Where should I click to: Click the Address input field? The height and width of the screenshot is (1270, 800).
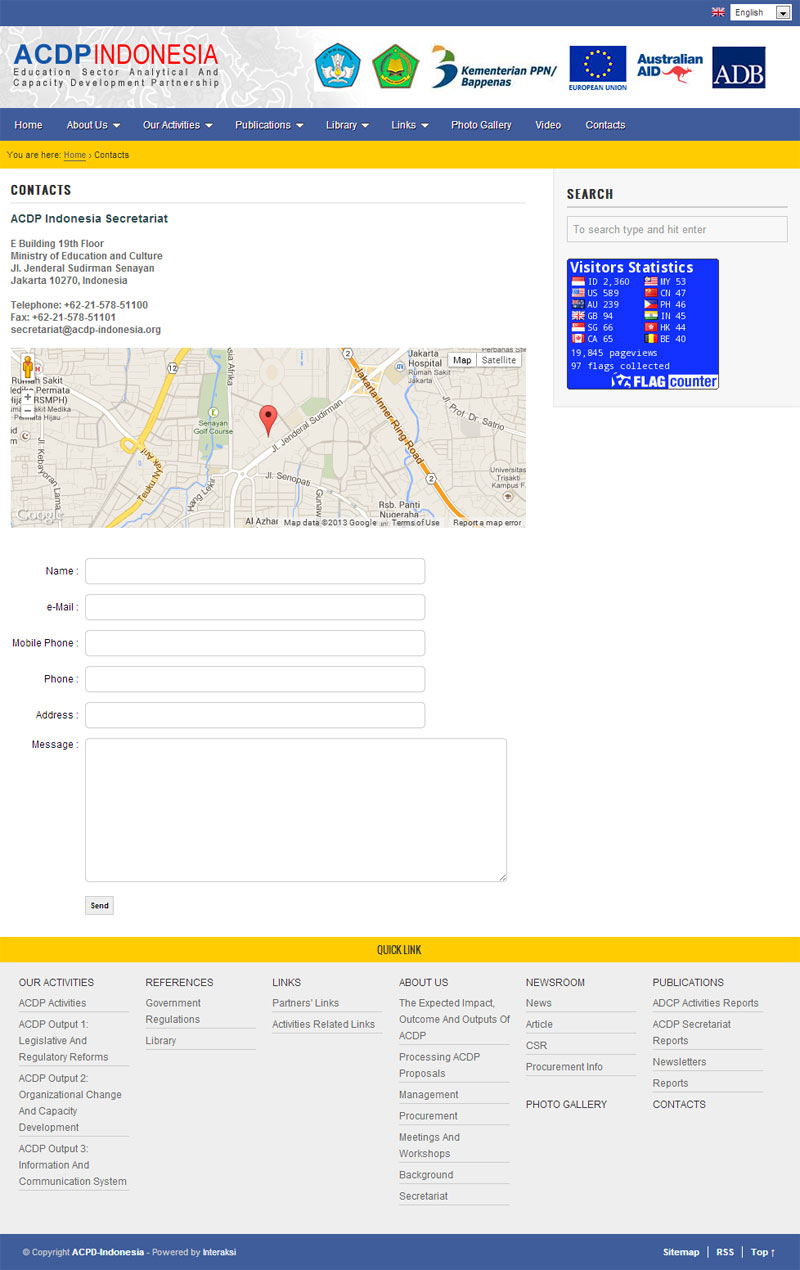[x=255, y=715]
